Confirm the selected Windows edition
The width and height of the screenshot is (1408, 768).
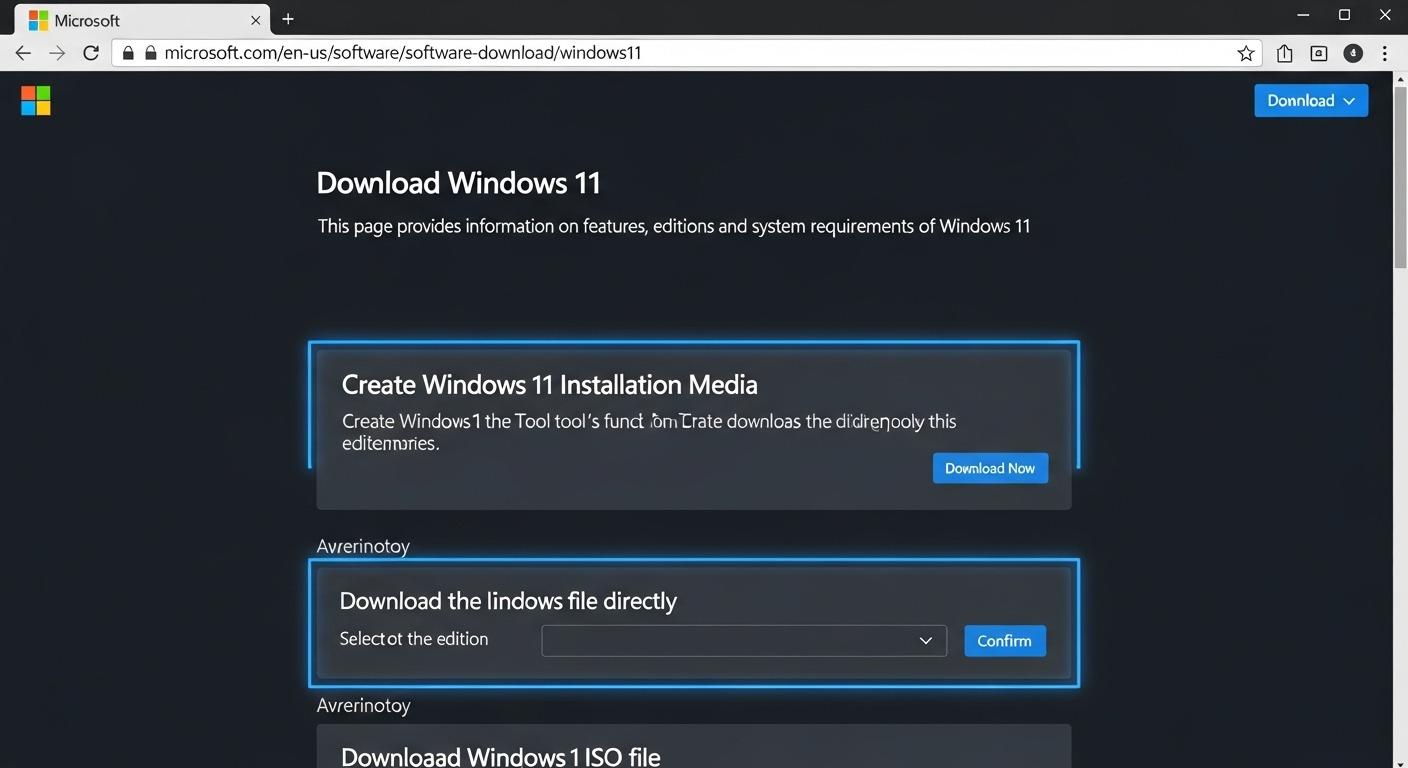click(x=1004, y=640)
